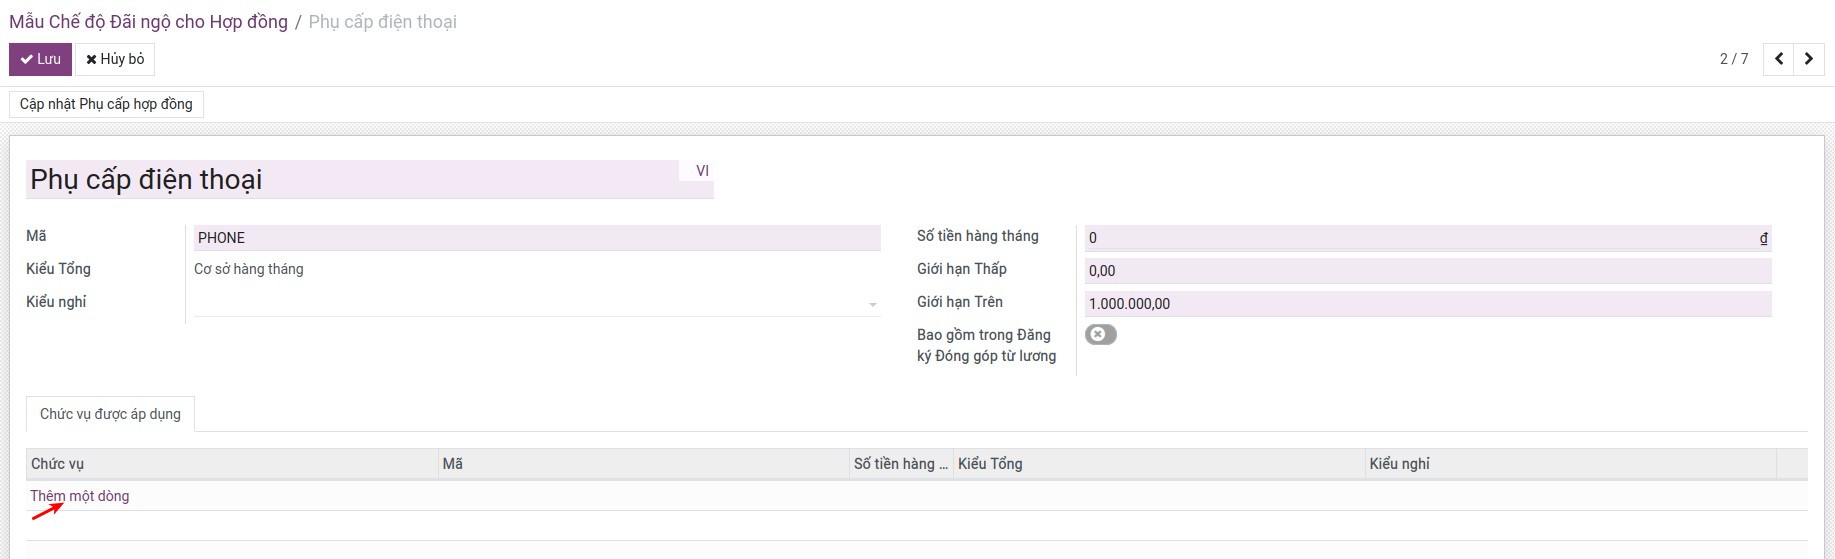
Task: Edit the Phụ cấp điện thoại name field
Action: (x=352, y=180)
